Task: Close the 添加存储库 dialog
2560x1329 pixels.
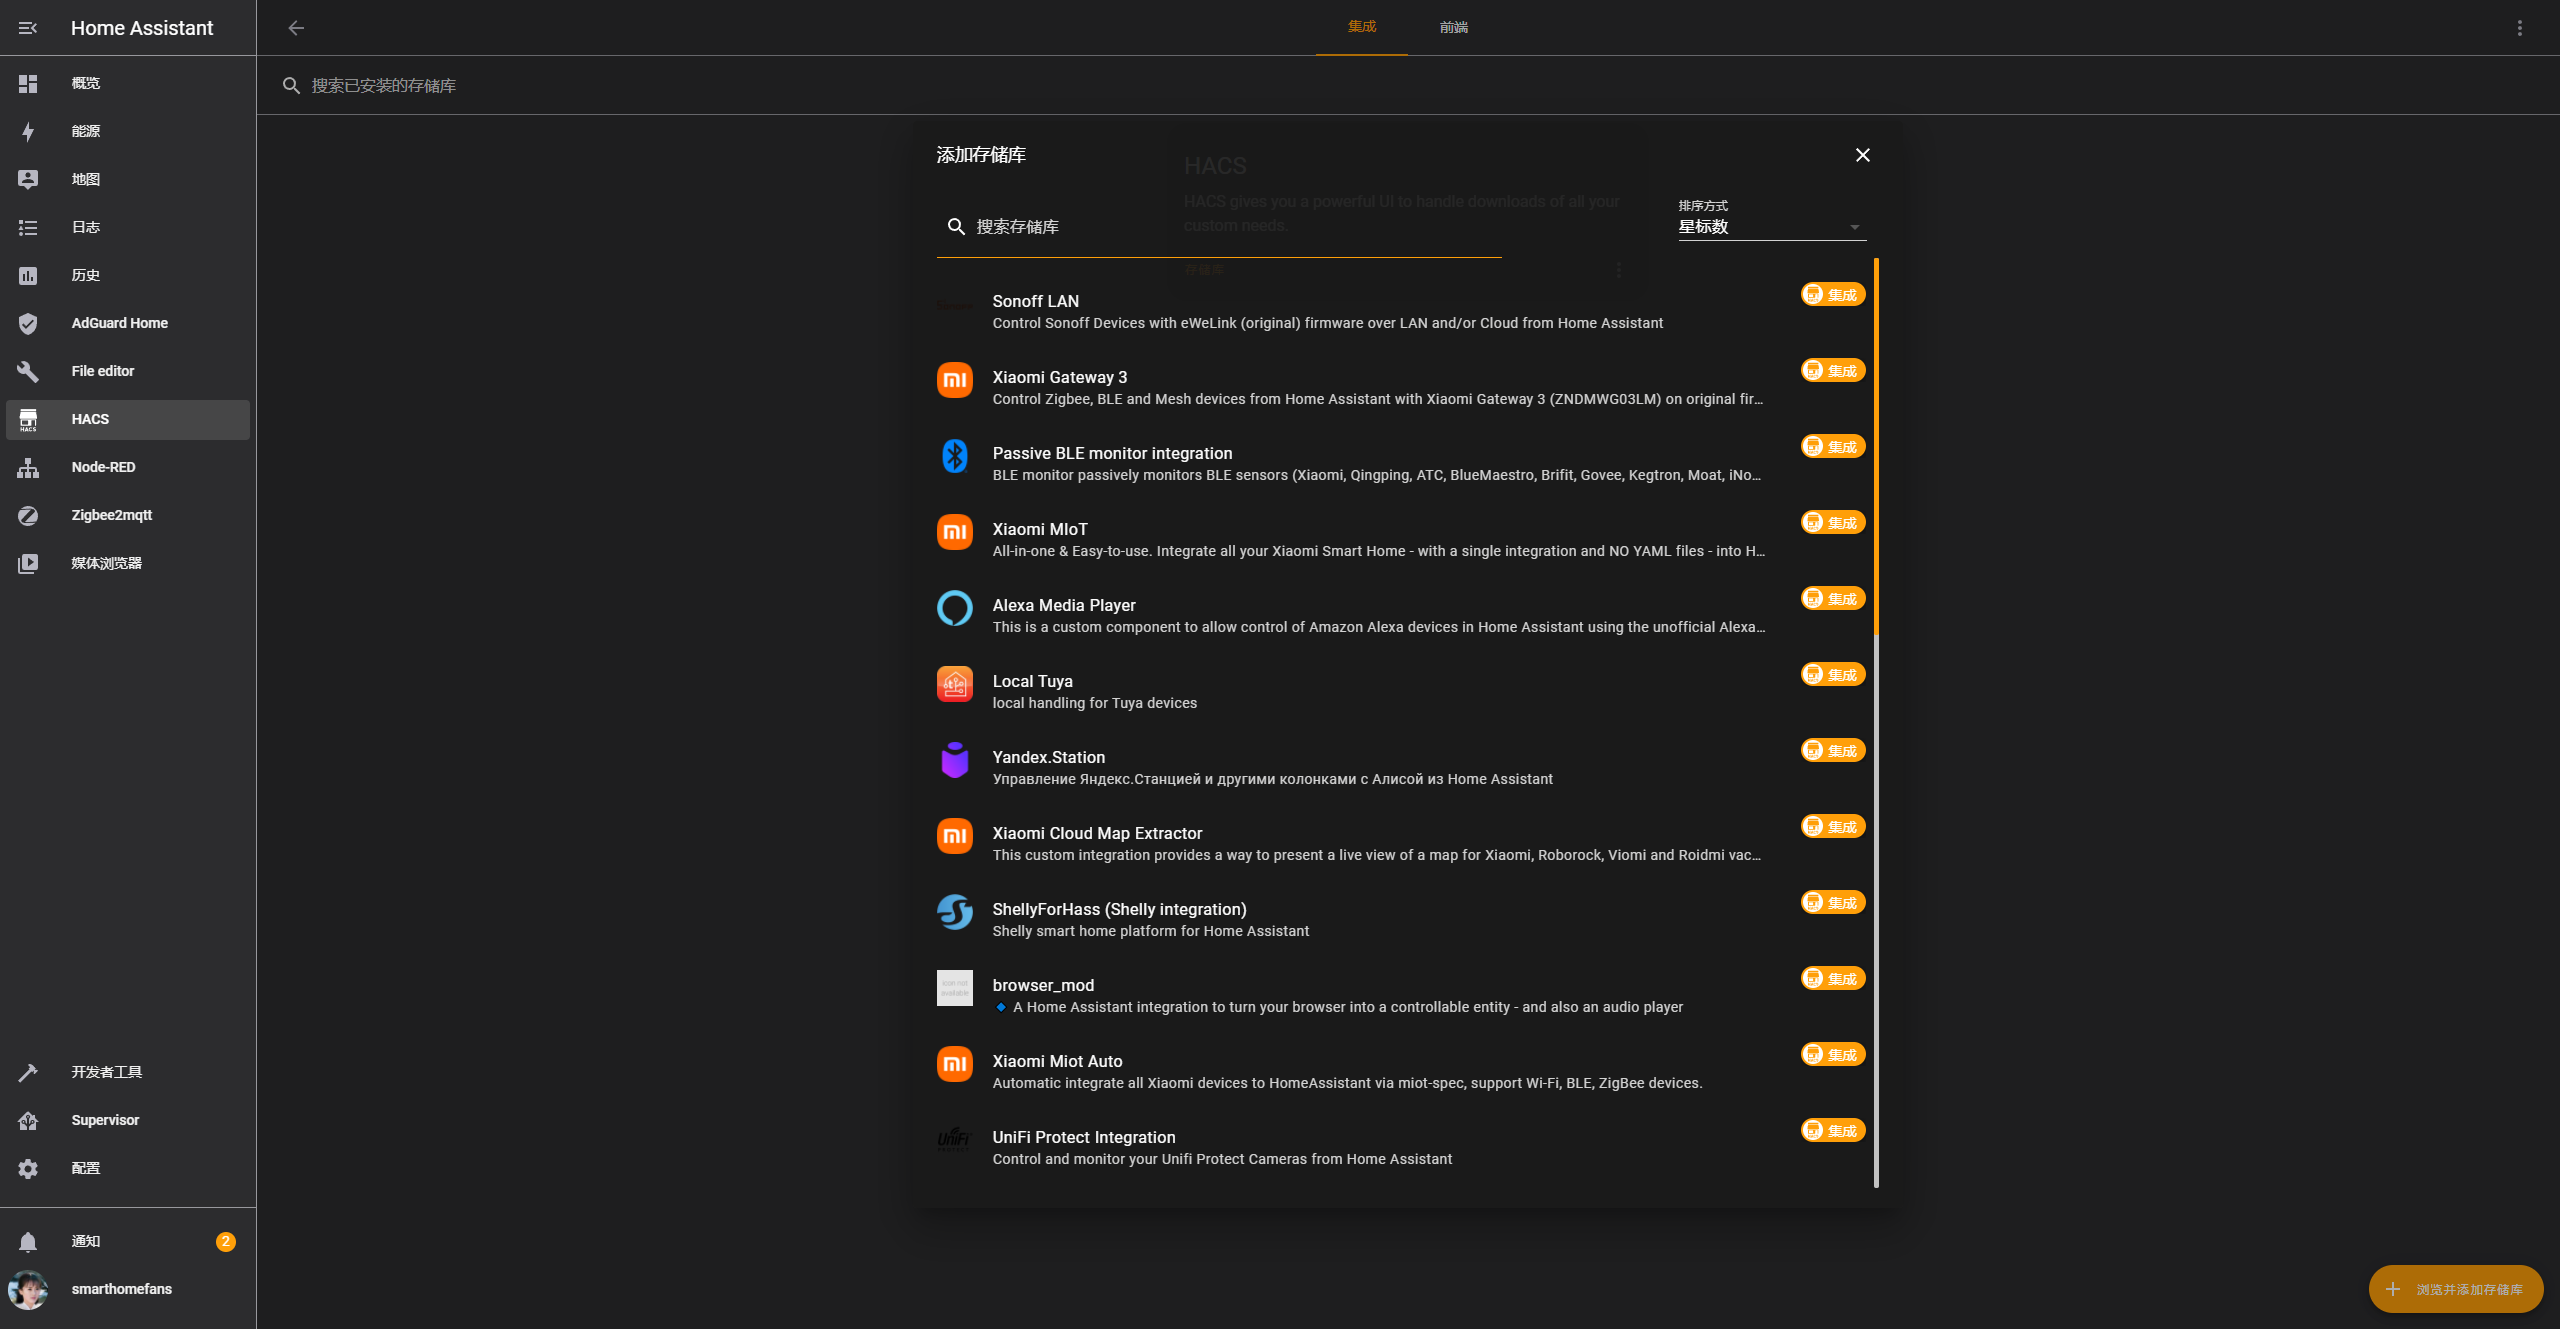Action: pyautogui.click(x=1863, y=155)
